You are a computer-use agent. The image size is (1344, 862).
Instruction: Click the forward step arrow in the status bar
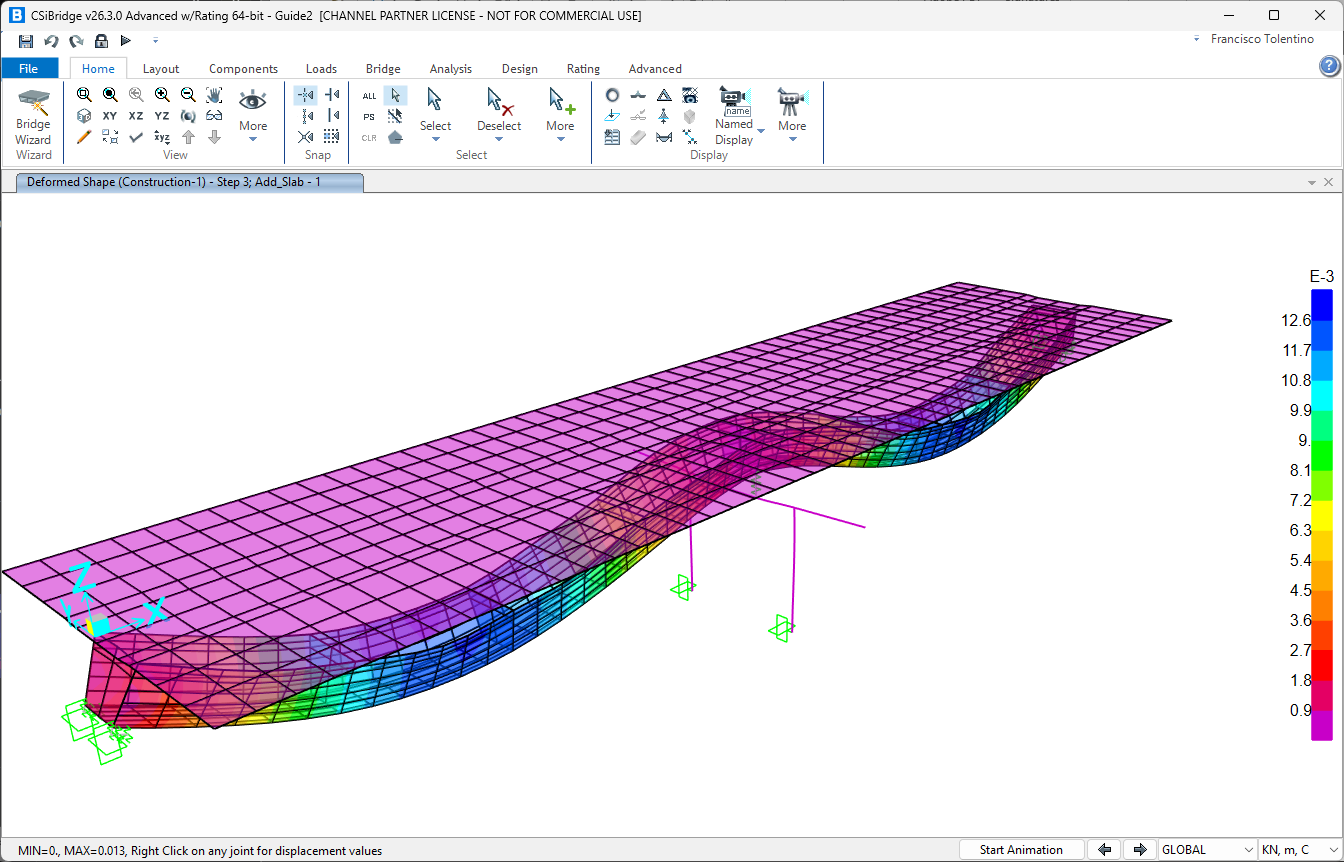pos(1140,849)
